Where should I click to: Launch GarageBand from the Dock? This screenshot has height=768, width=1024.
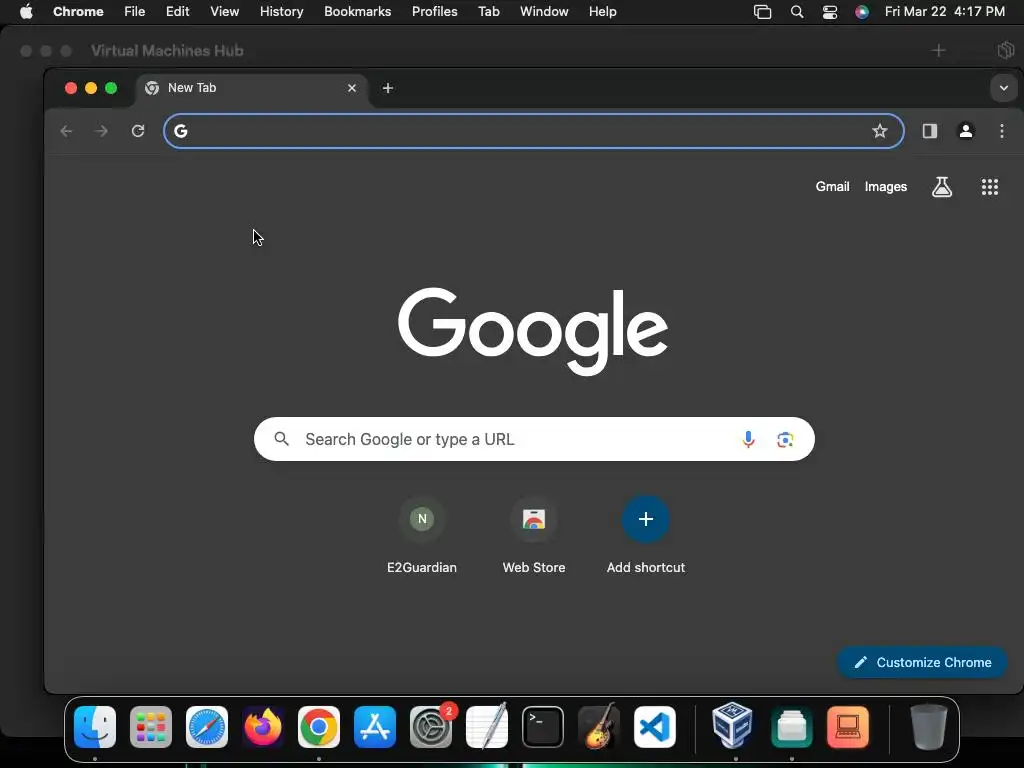(x=599, y=726)
